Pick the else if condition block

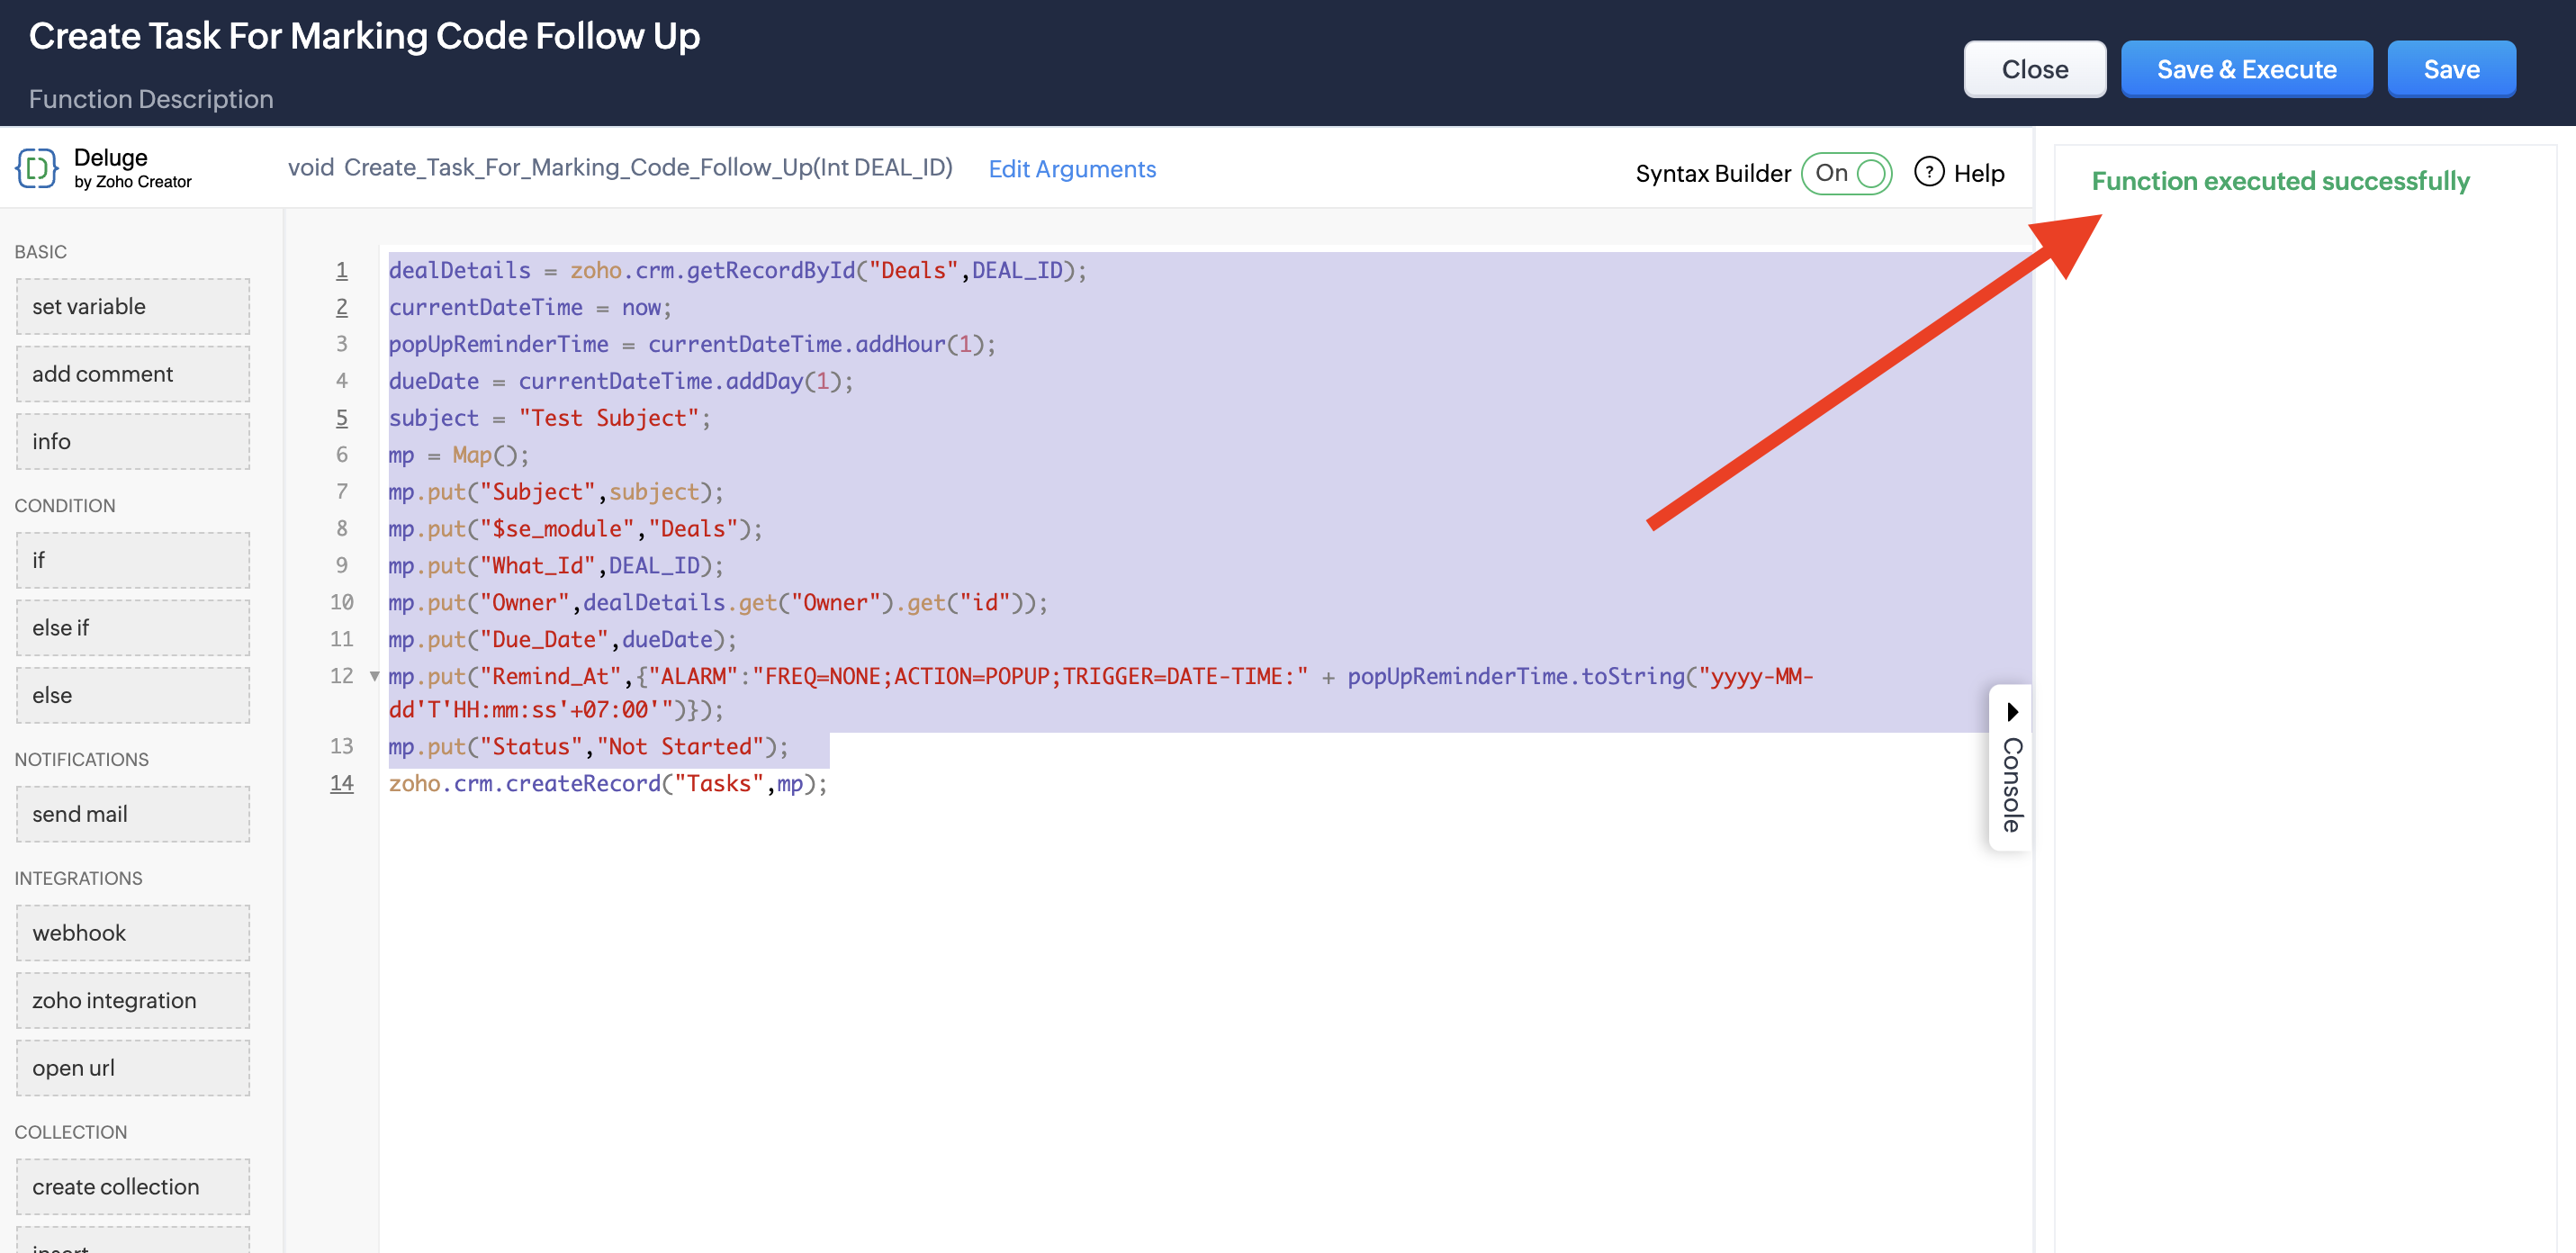(x=133, y=628)
